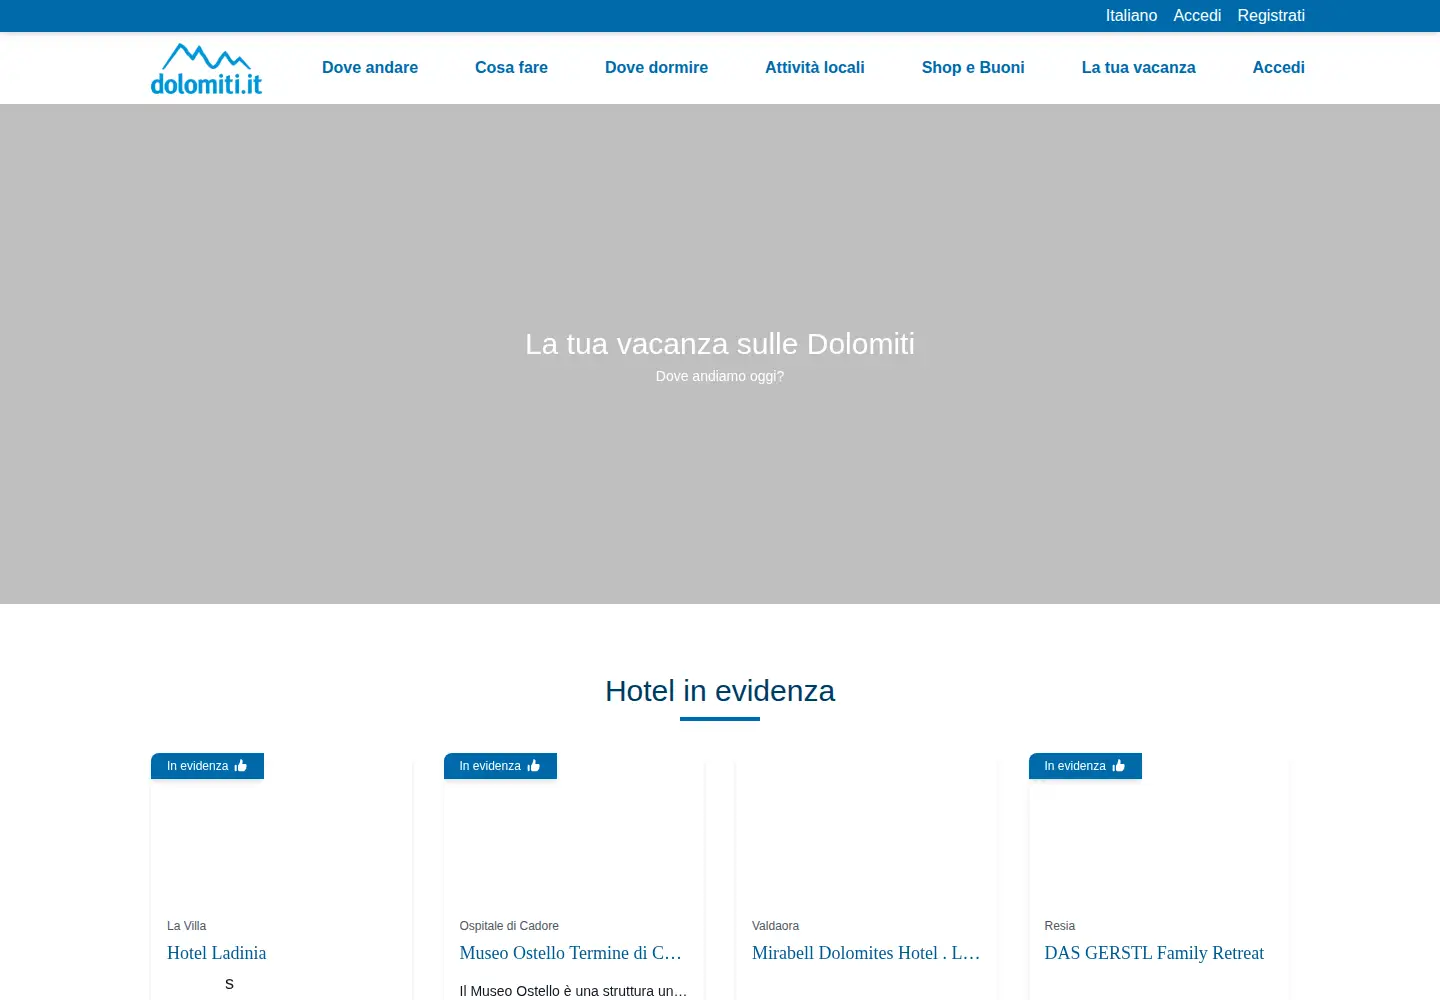Change language via Italiano selector
The image size is (1440, 1000).
[1131, 15]
